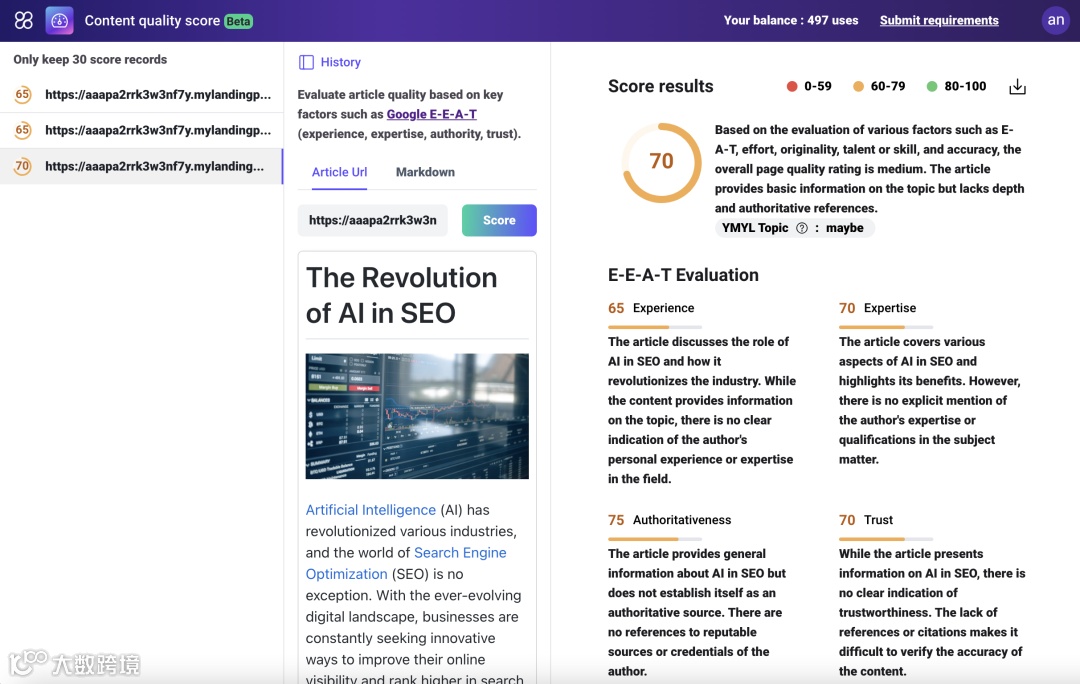This screenshot has width=1080, height=684.
Task: Click the 'Content quality score' title text
Action: click(152, 21)
